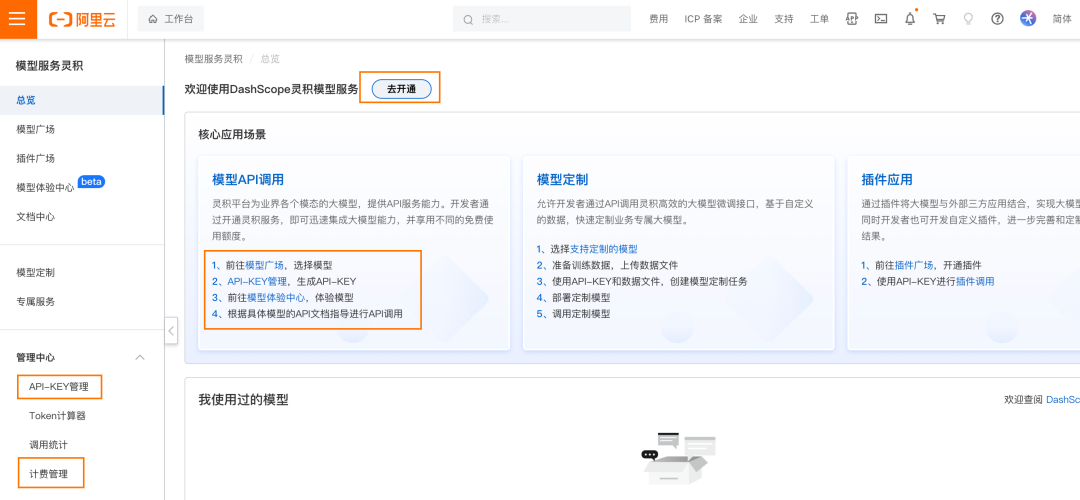Open the user avatar menu

[1028, 19]
